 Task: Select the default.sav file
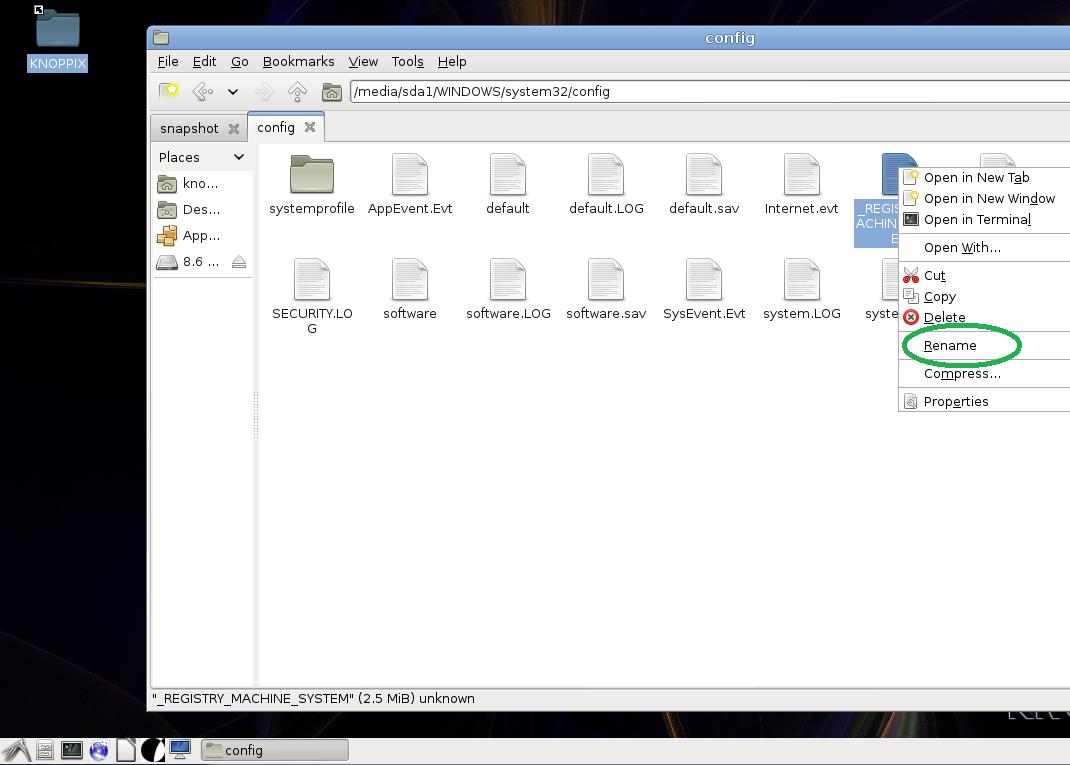pos(704,185)
